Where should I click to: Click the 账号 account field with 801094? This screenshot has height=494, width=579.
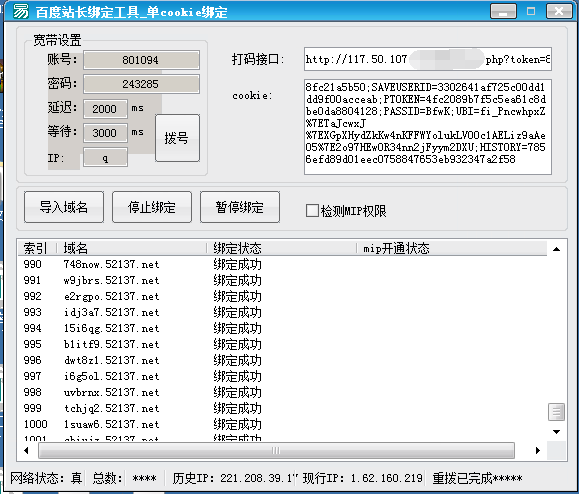pyautogui.click(x=141, y=60)
